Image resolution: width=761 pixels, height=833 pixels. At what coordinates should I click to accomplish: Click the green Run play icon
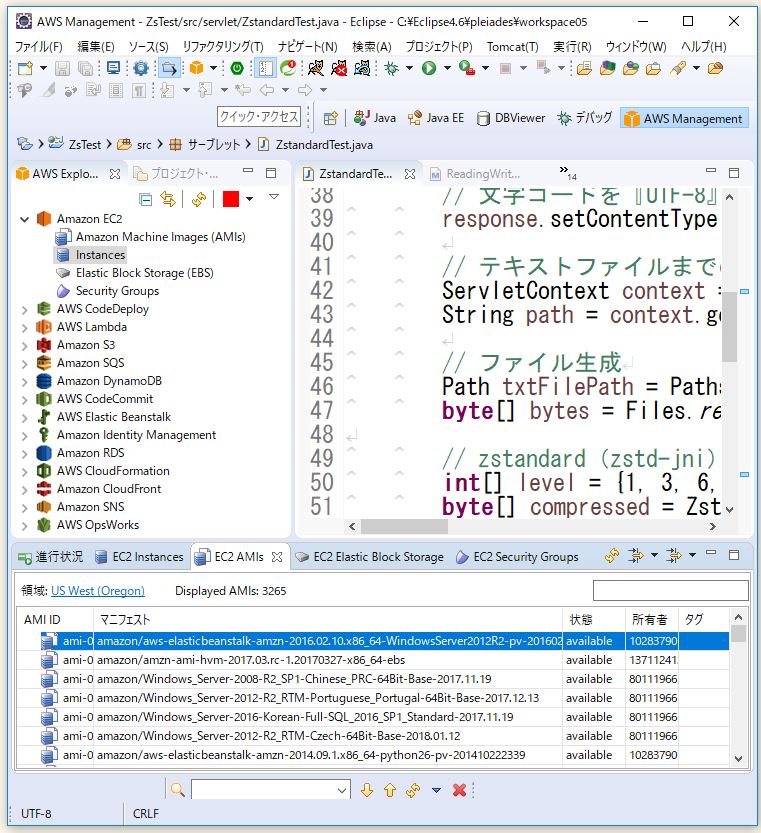point(429,68)
